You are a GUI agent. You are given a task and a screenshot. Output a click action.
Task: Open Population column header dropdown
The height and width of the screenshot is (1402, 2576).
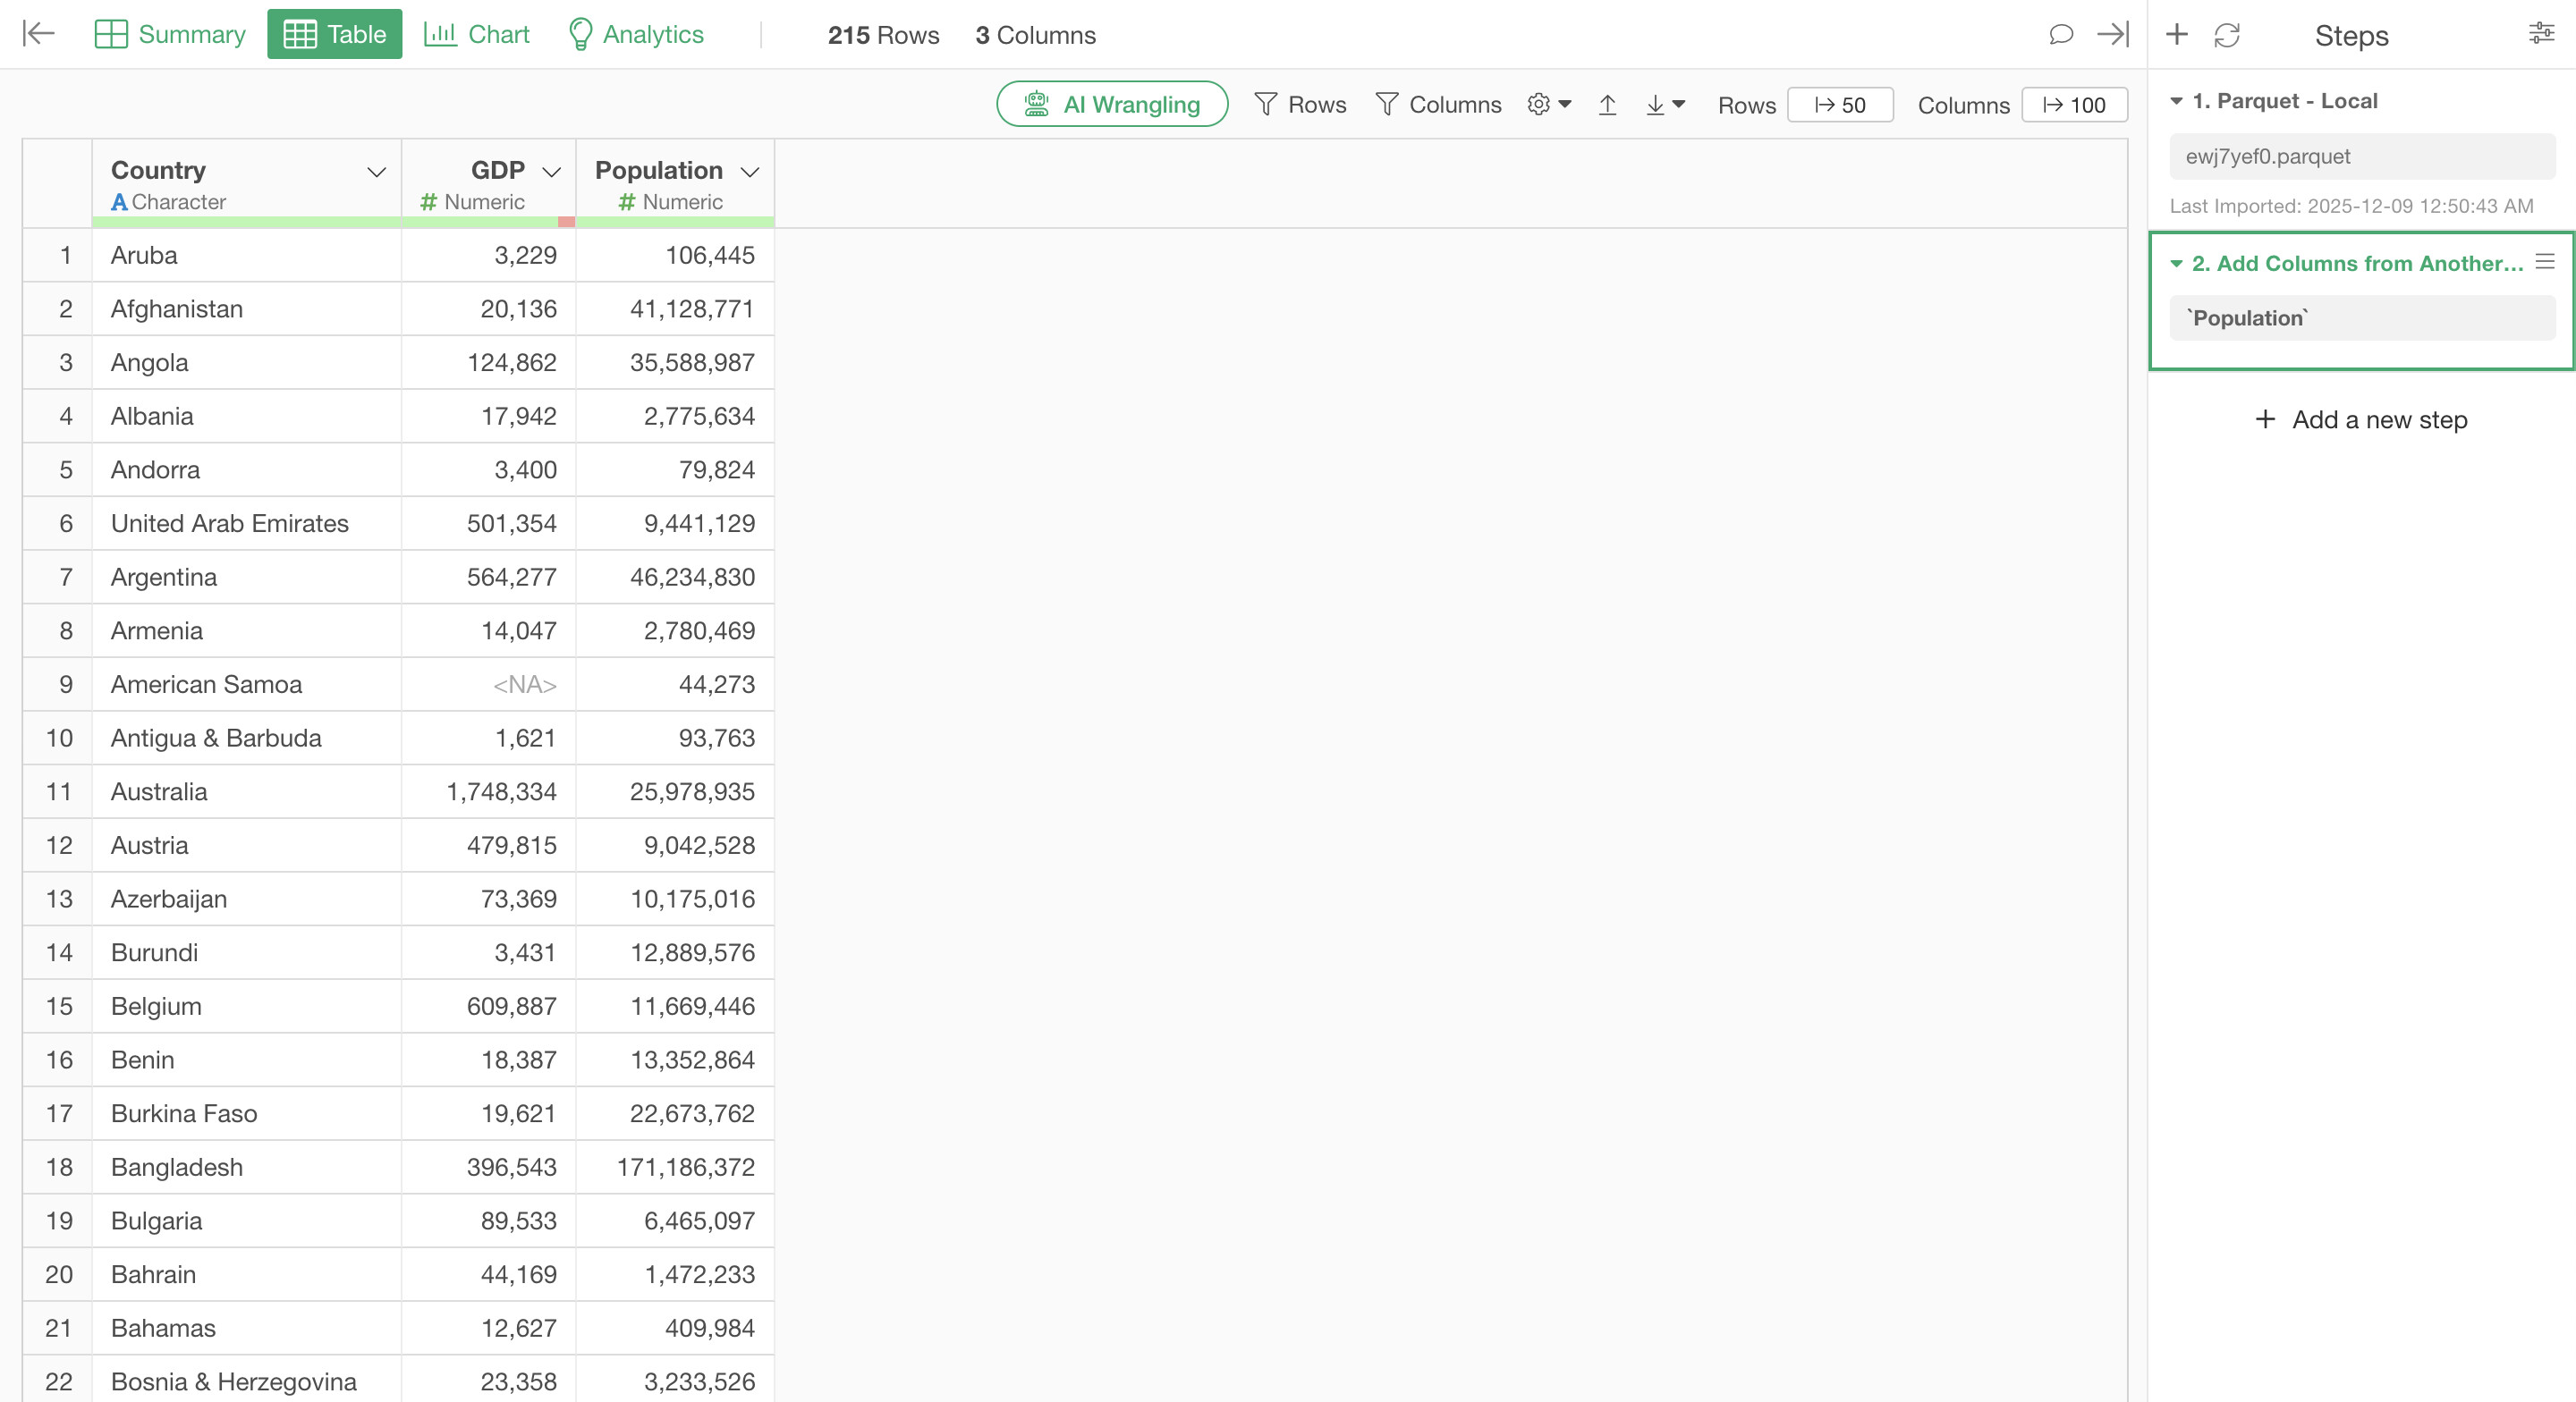pyautogui.click(x=750, y=172)
